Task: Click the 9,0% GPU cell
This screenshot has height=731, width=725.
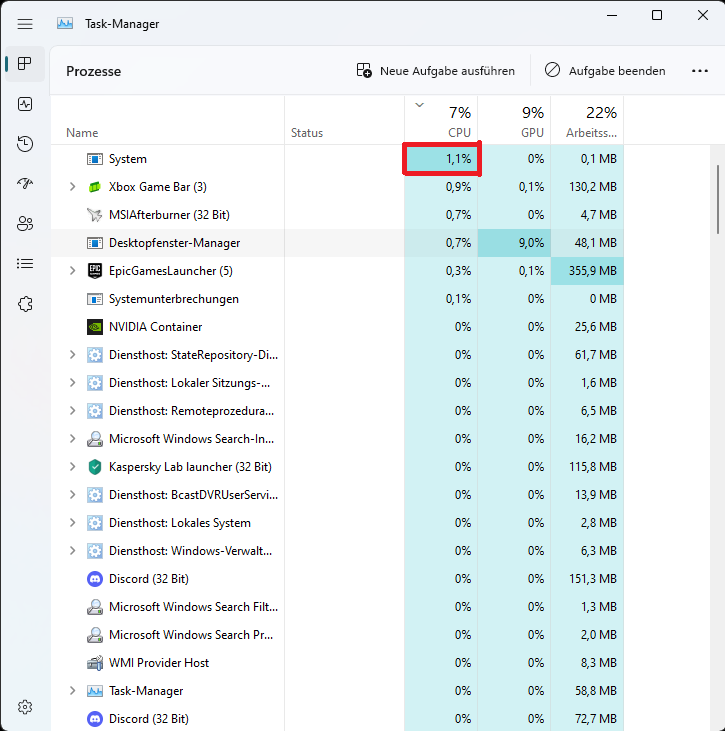Action: (x=514, y=243)
